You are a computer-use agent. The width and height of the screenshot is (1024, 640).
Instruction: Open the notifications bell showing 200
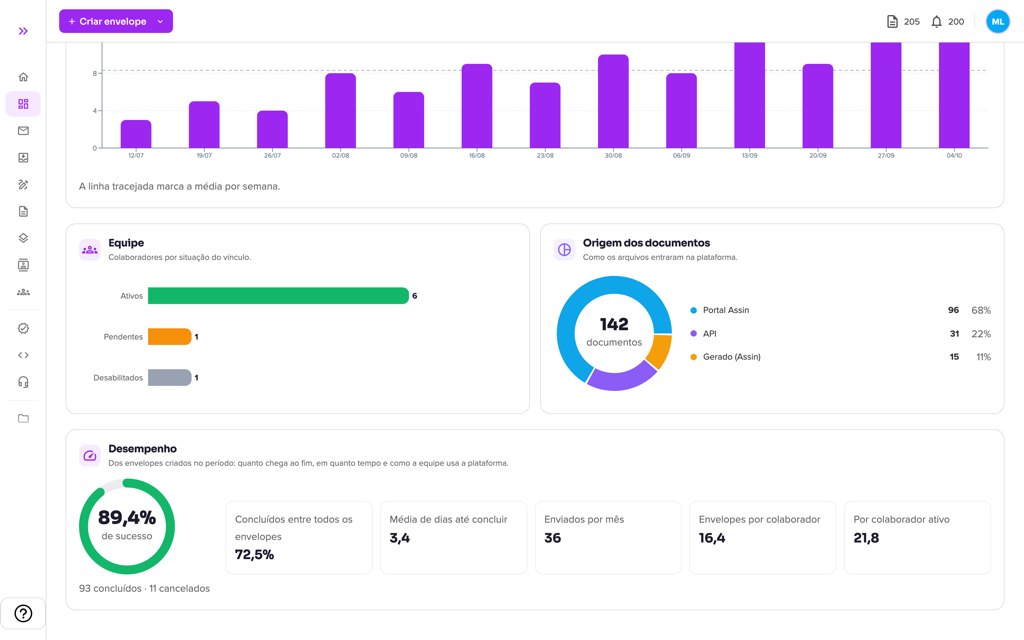click(936, 22)
